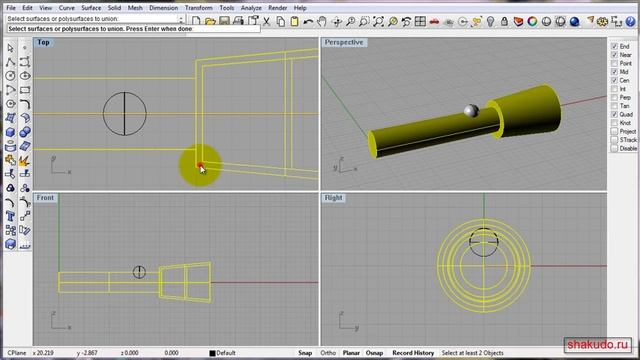Select the Polyline tool
This screenshot has height=360, width=640.
tap(11, 62)
